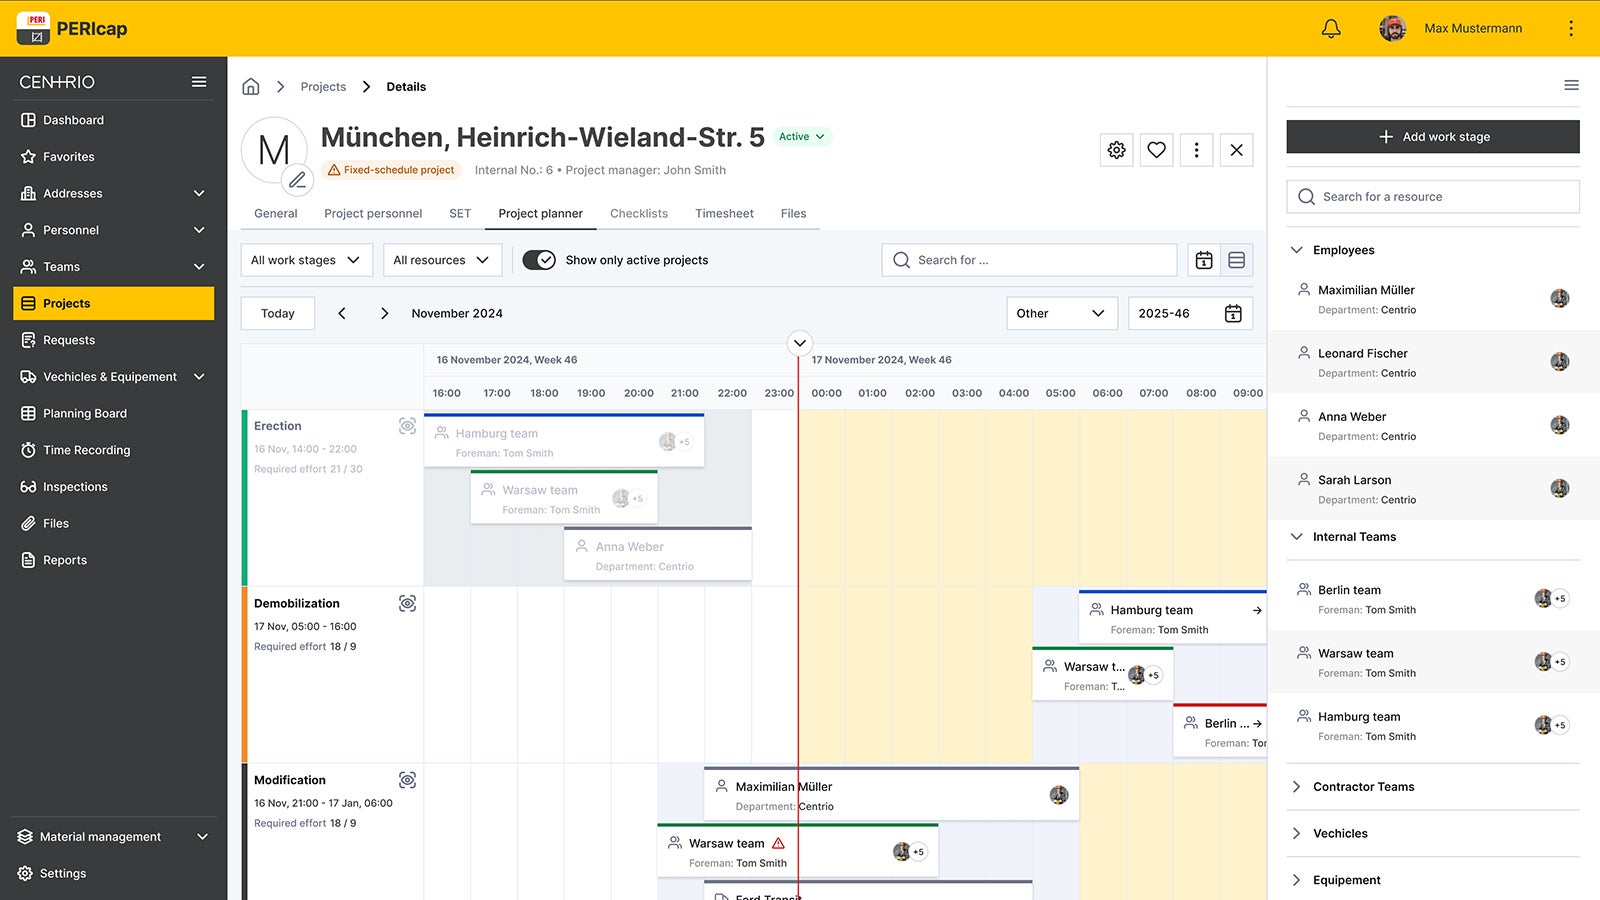Switch to the Timesheet tab

[x=724, y=213]
